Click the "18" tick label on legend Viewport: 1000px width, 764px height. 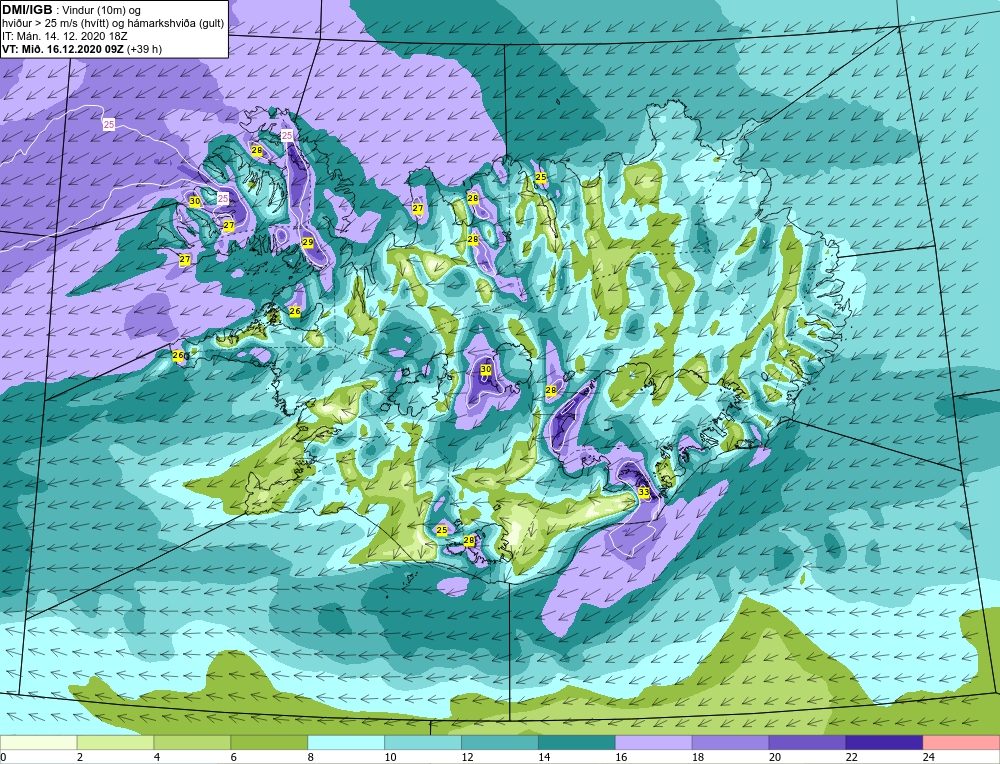(x=698, y=757)
